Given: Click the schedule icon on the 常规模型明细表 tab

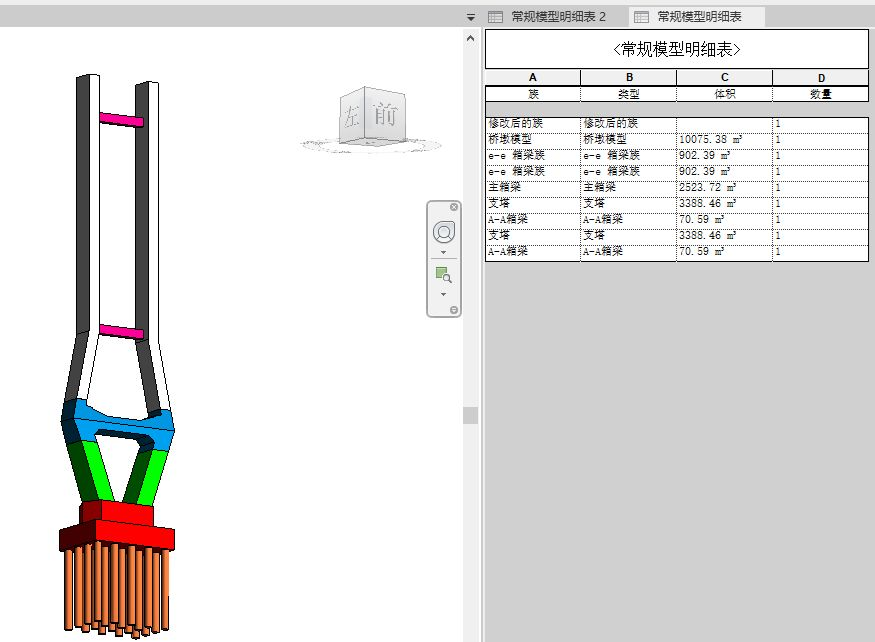Looking at the screenshot, I should click(x=642, y=17).
